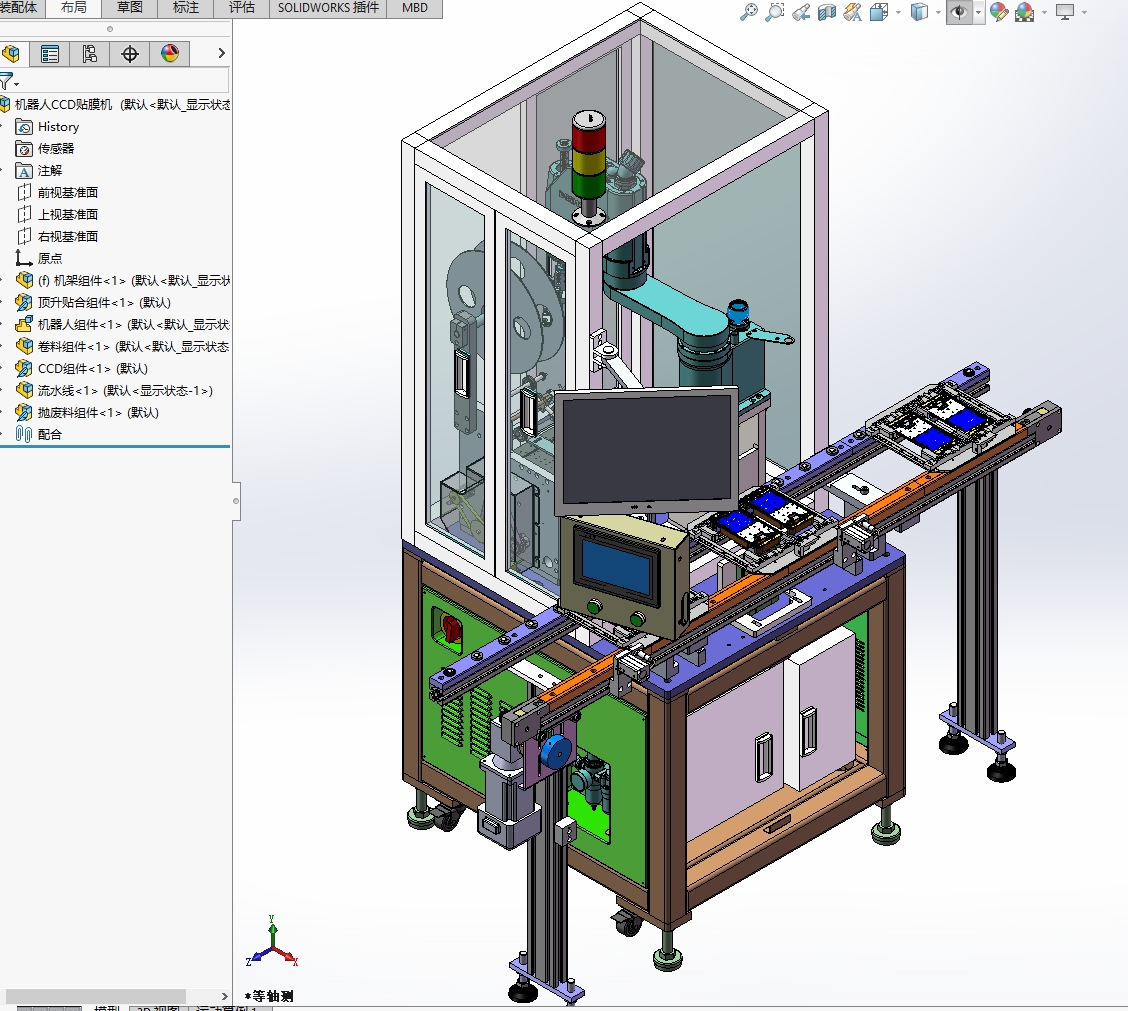Select the 配合 mates folder

(50, 435)
